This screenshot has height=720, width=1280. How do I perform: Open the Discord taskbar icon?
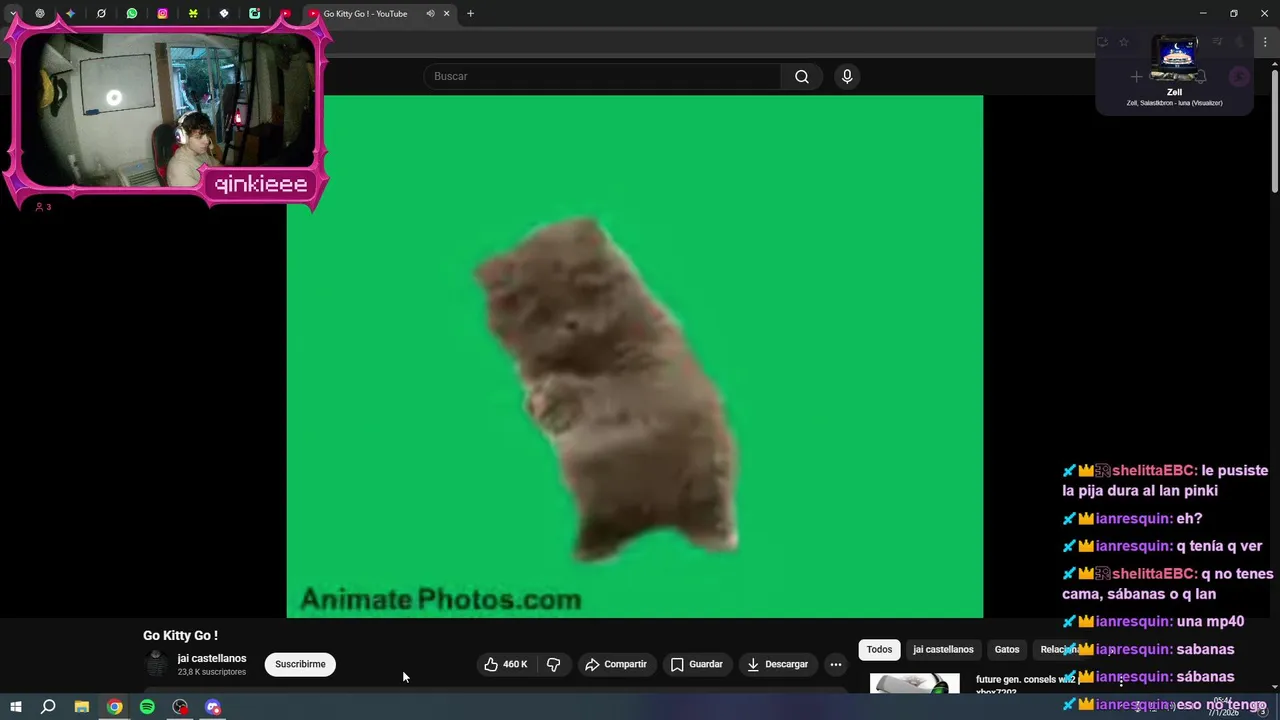pyautogui.click(x=213, y=707)
